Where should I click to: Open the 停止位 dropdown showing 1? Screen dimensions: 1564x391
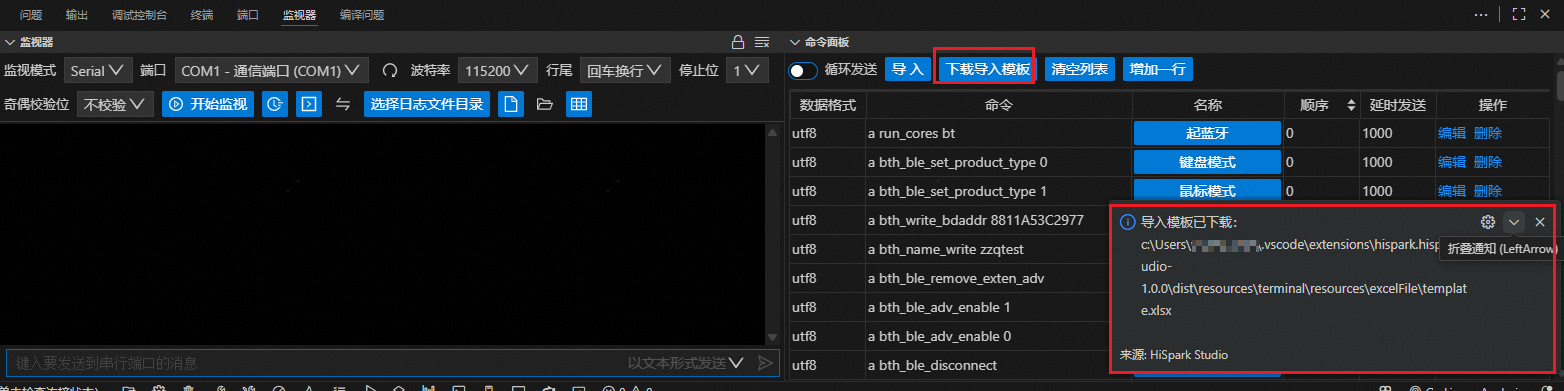(747, 71)
